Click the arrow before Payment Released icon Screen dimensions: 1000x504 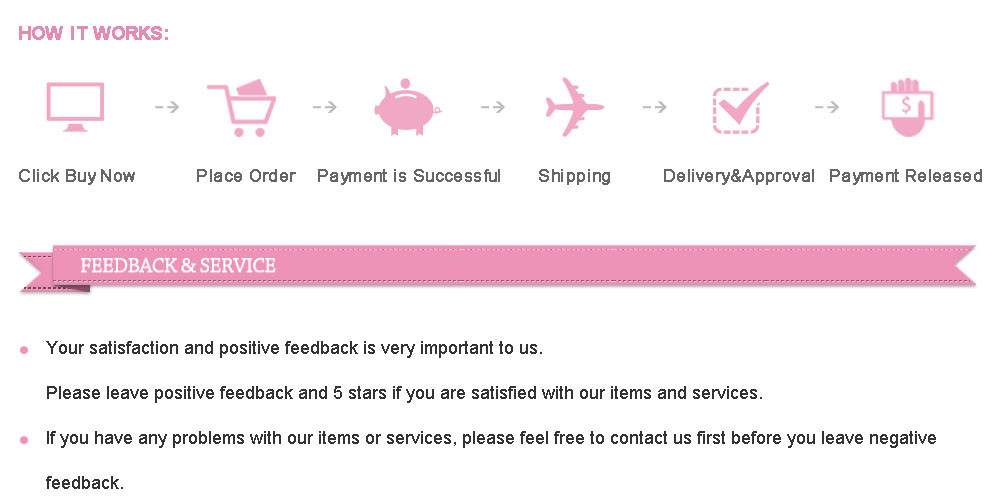pyautogui.click(x=826, y=107)
